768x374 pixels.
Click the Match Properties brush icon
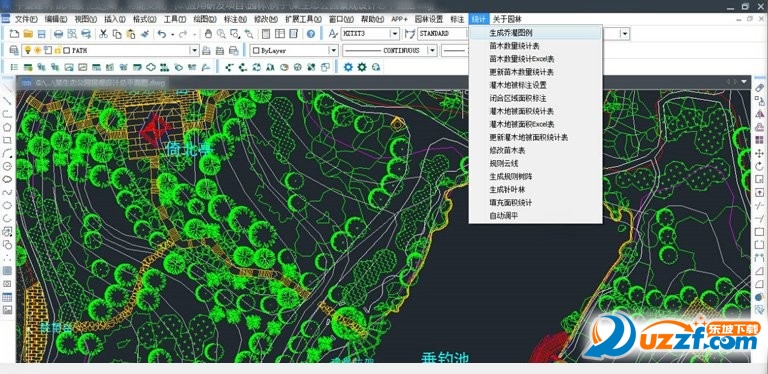tap(144, 34)
